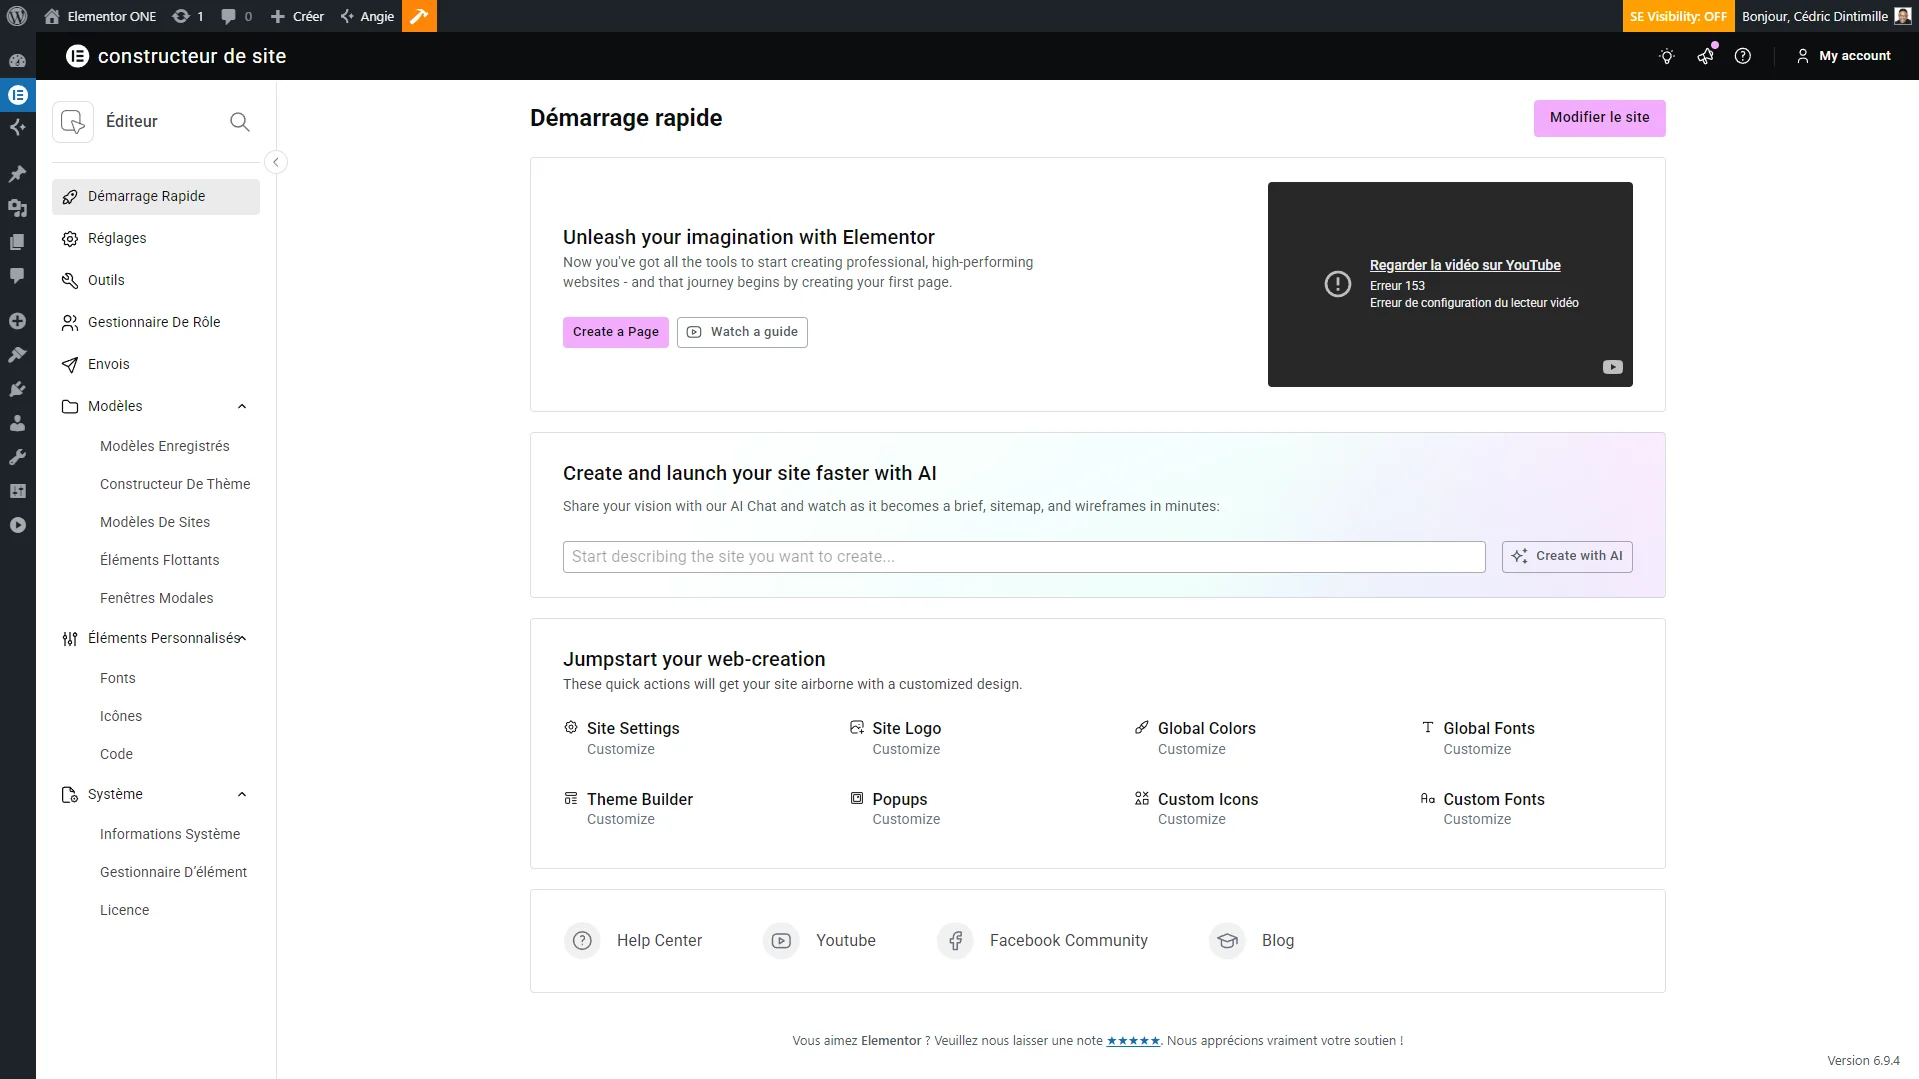Focus the AI site description input
The image size is (1919, 1079).
pyautogui.click(x=1024, y=557)
